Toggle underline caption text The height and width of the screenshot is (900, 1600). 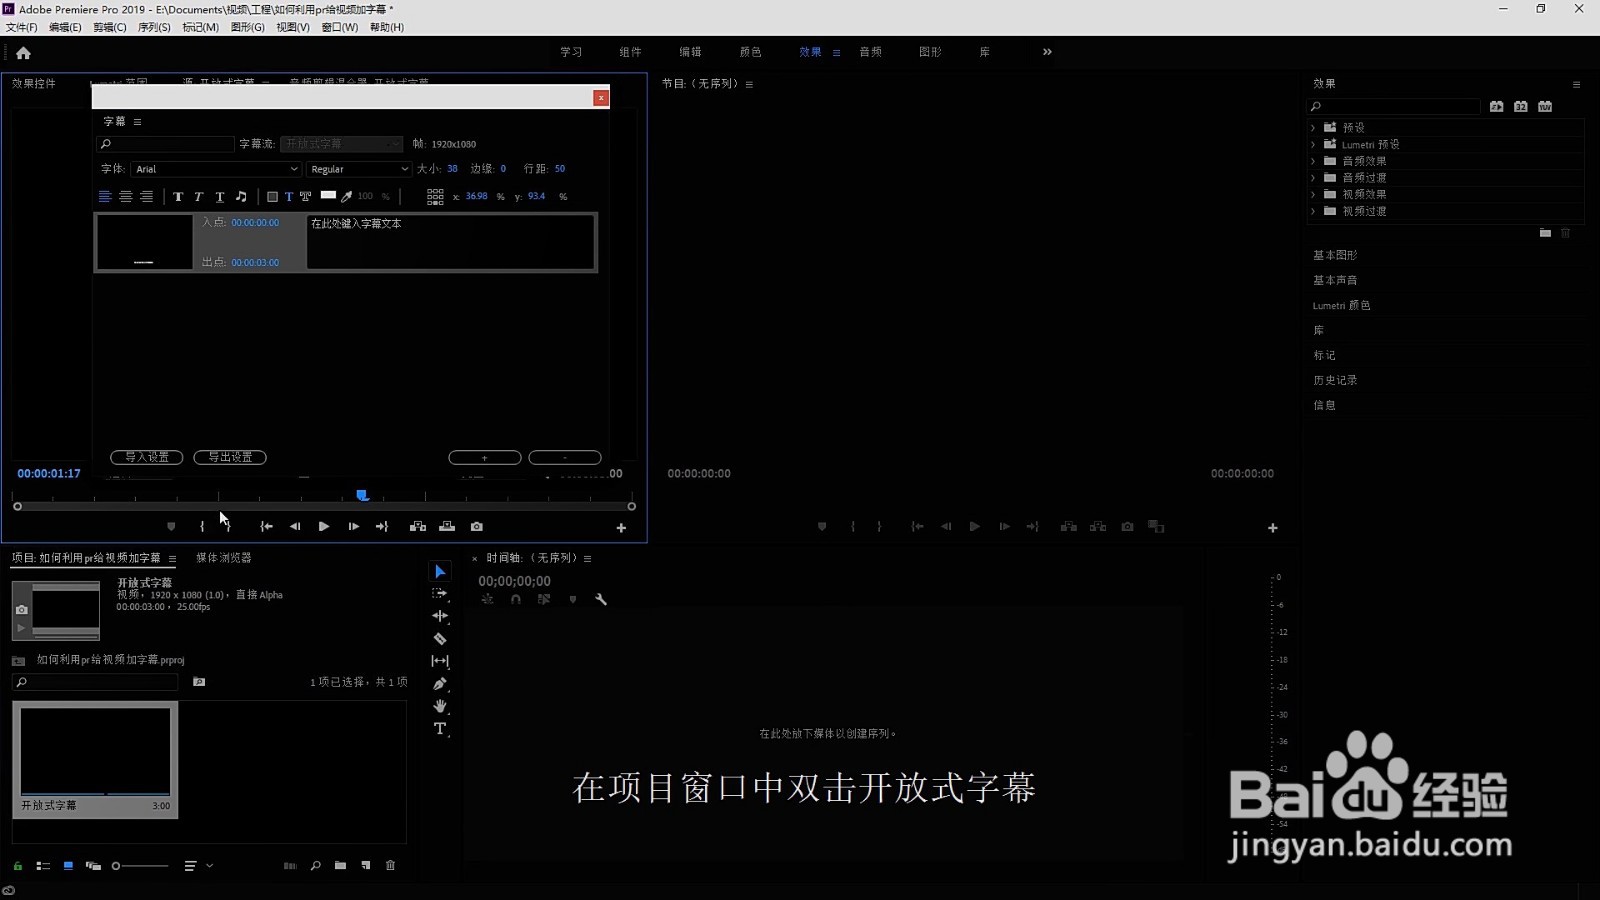(220, 197)
